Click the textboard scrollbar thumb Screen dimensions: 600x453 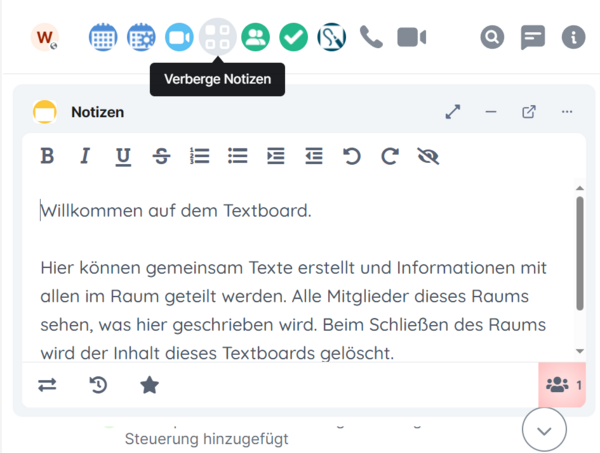tap(580, 253)
